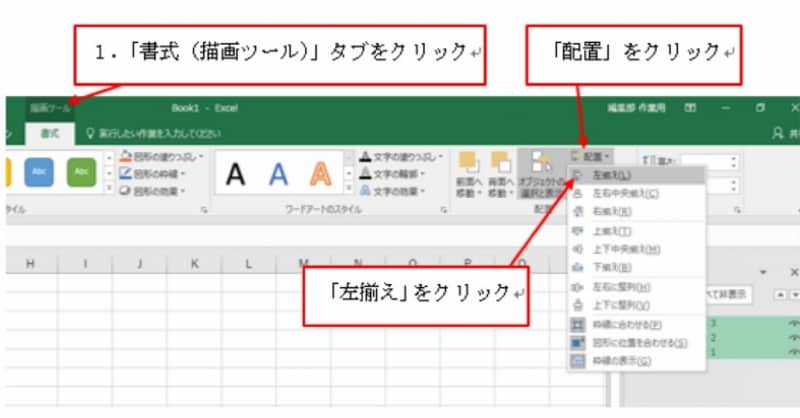800x418 pixels.
Task: Open the 文字の効果 text effects menu
Action: tap(392, 191)
